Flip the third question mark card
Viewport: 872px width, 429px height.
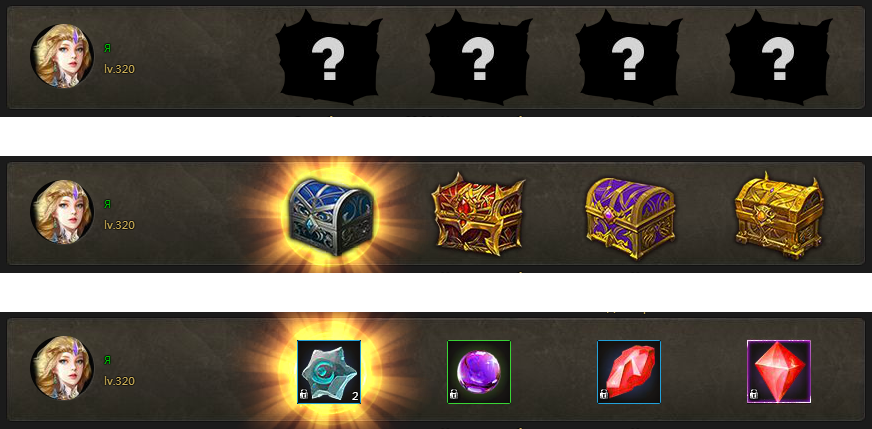(x=629, y=58)
